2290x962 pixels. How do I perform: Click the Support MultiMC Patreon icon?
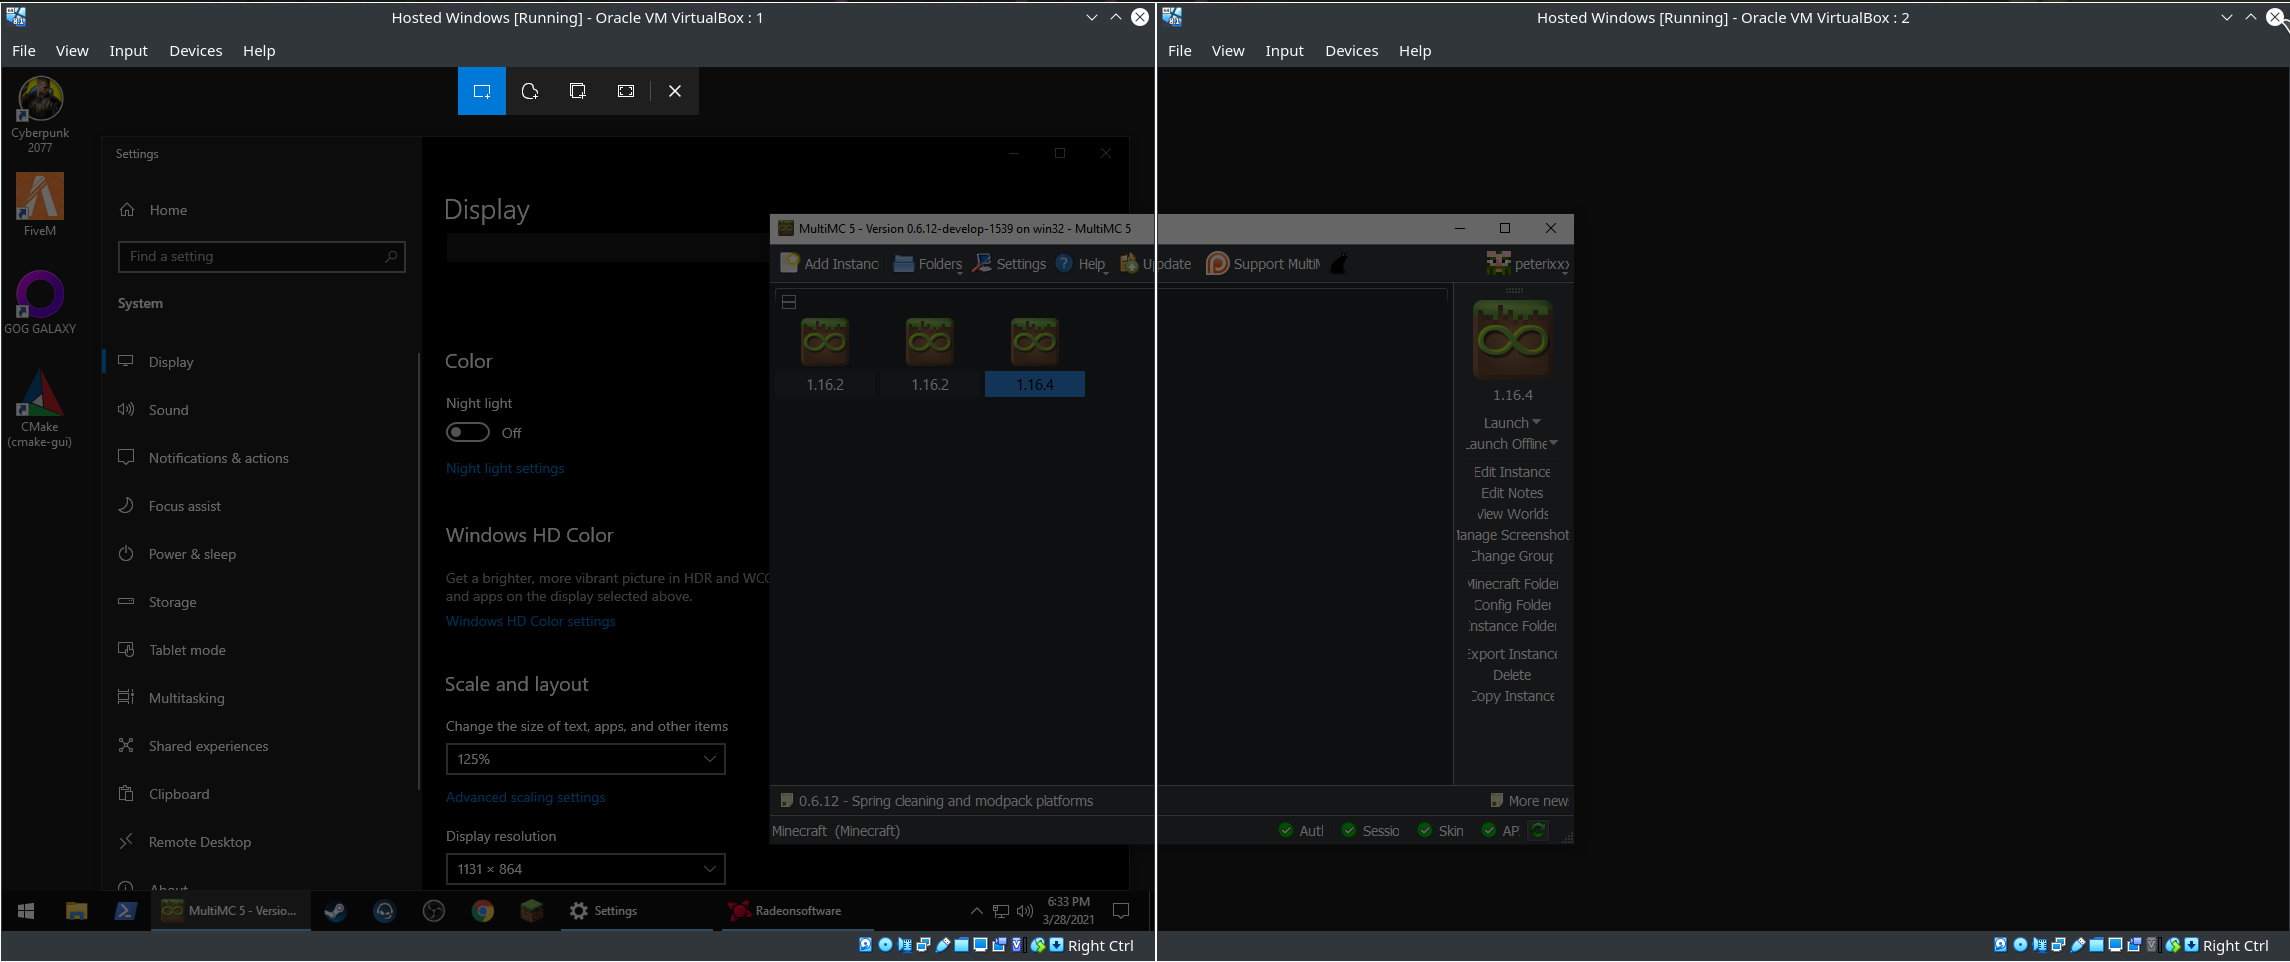[1217, 263]
